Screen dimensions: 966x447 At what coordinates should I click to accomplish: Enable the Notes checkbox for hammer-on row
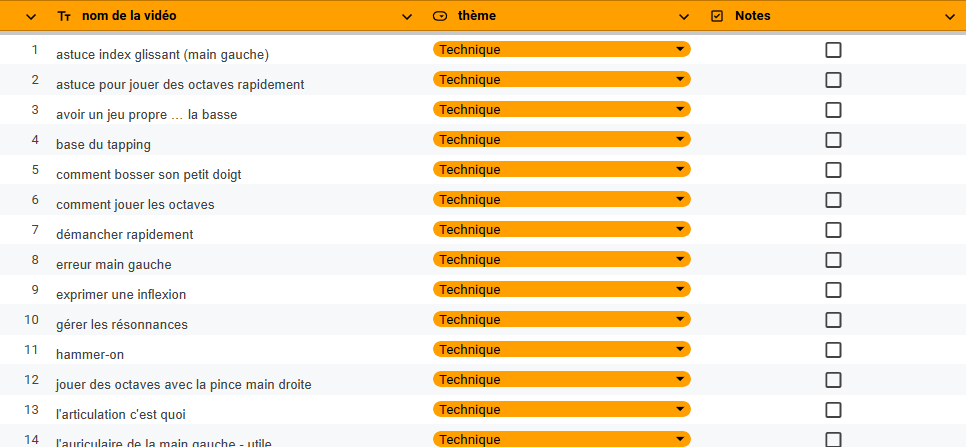pos(833,350)
